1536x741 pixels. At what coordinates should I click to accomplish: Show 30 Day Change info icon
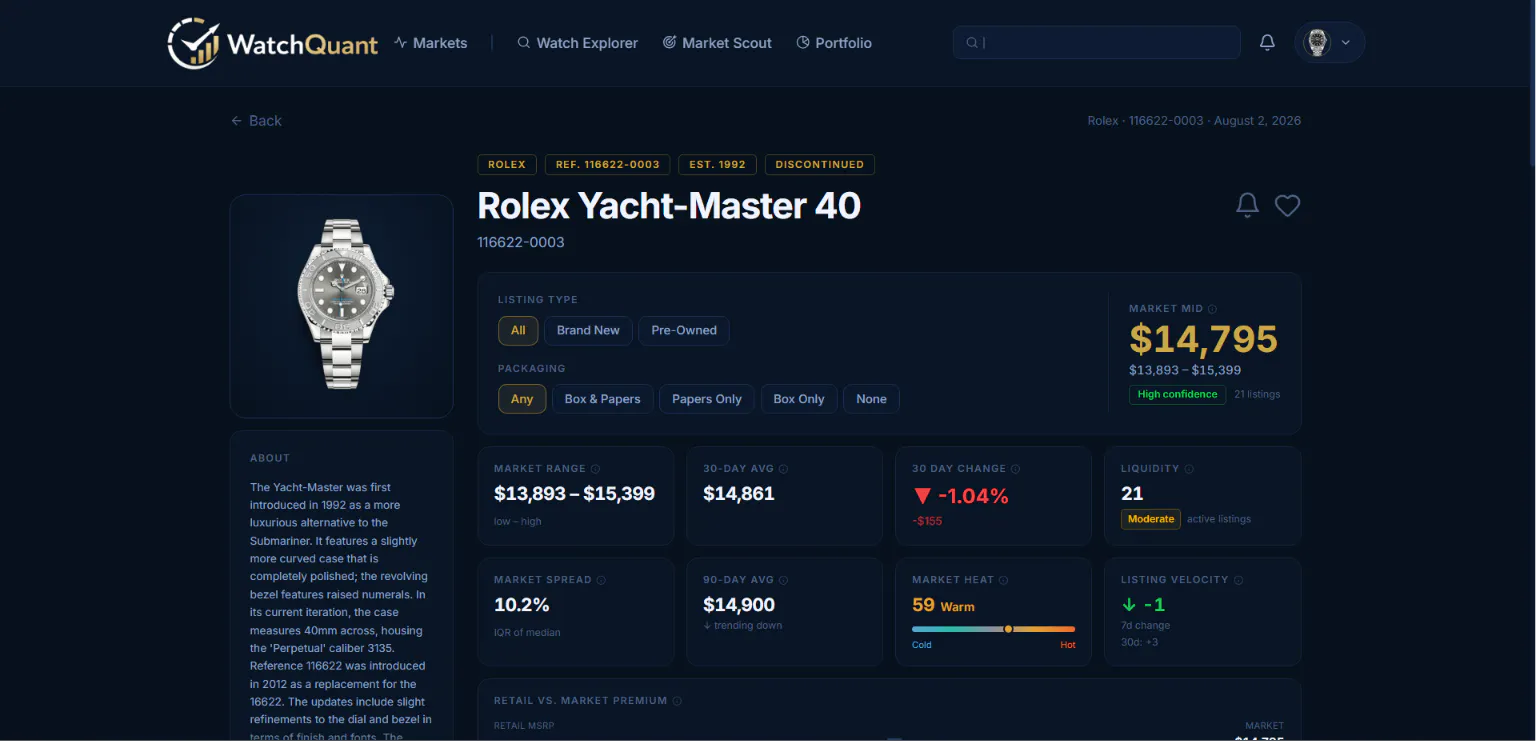[1016, 469]
